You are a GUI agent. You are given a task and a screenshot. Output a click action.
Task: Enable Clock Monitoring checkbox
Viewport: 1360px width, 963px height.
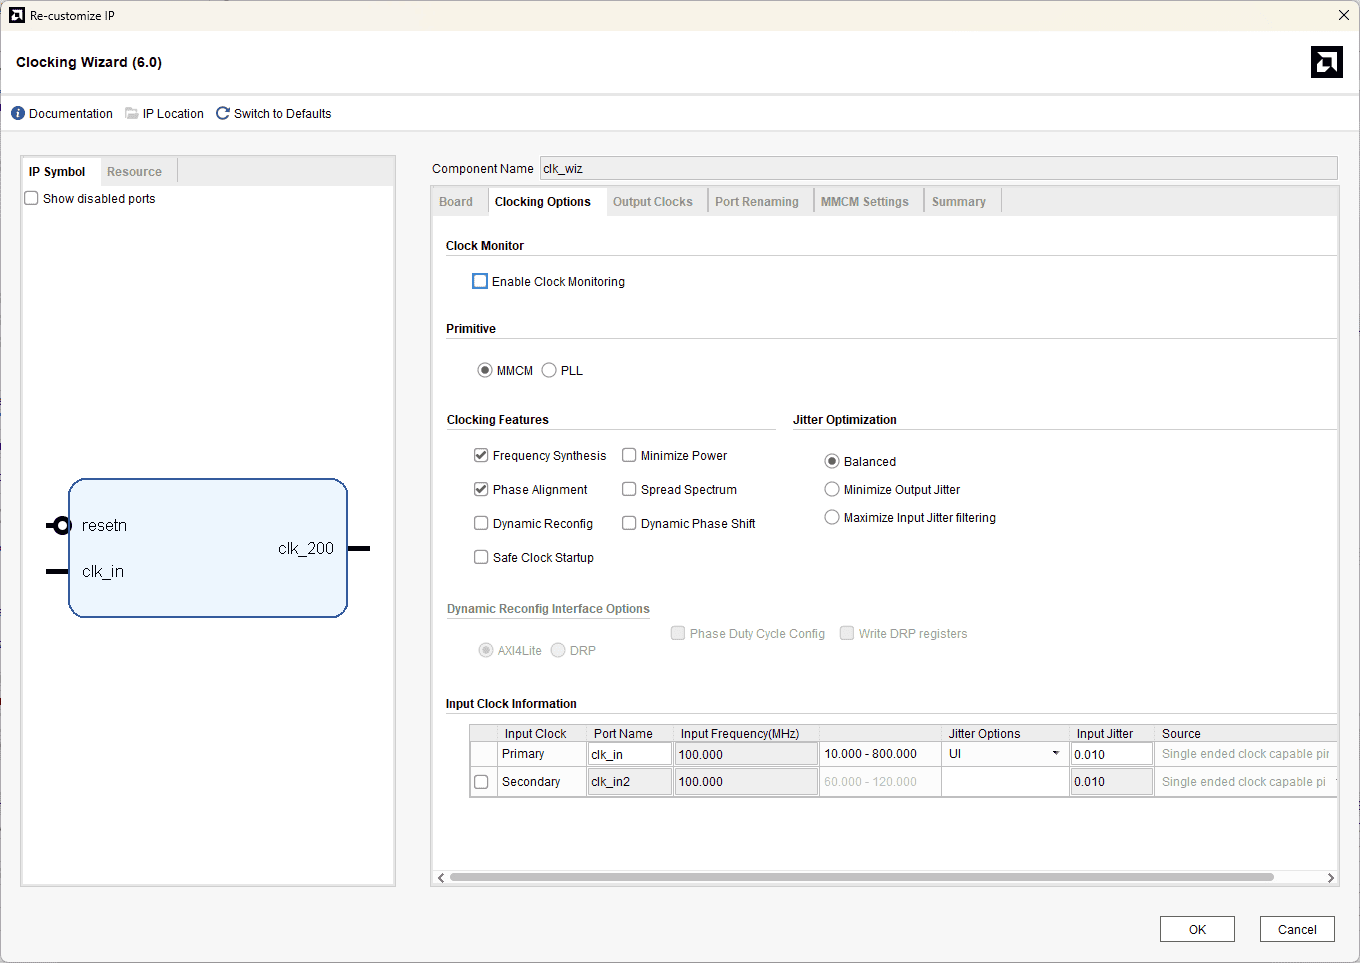480,282
